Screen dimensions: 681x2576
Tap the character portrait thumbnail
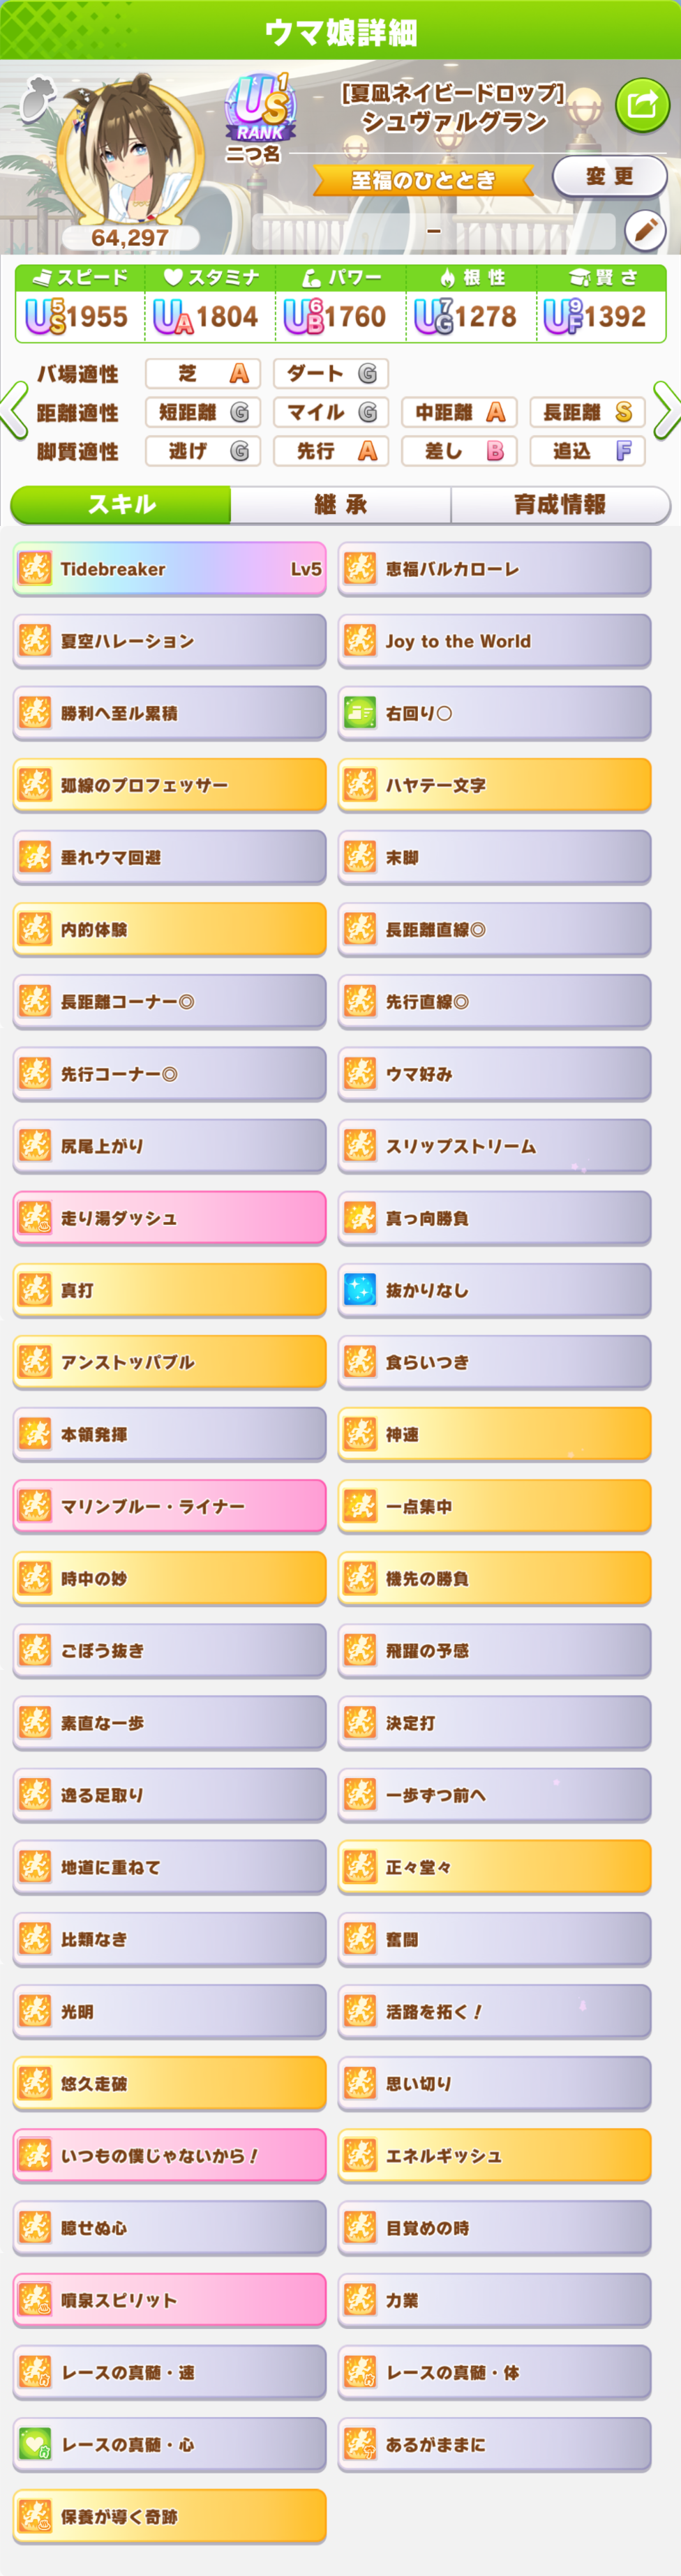(x=130, y=150)
